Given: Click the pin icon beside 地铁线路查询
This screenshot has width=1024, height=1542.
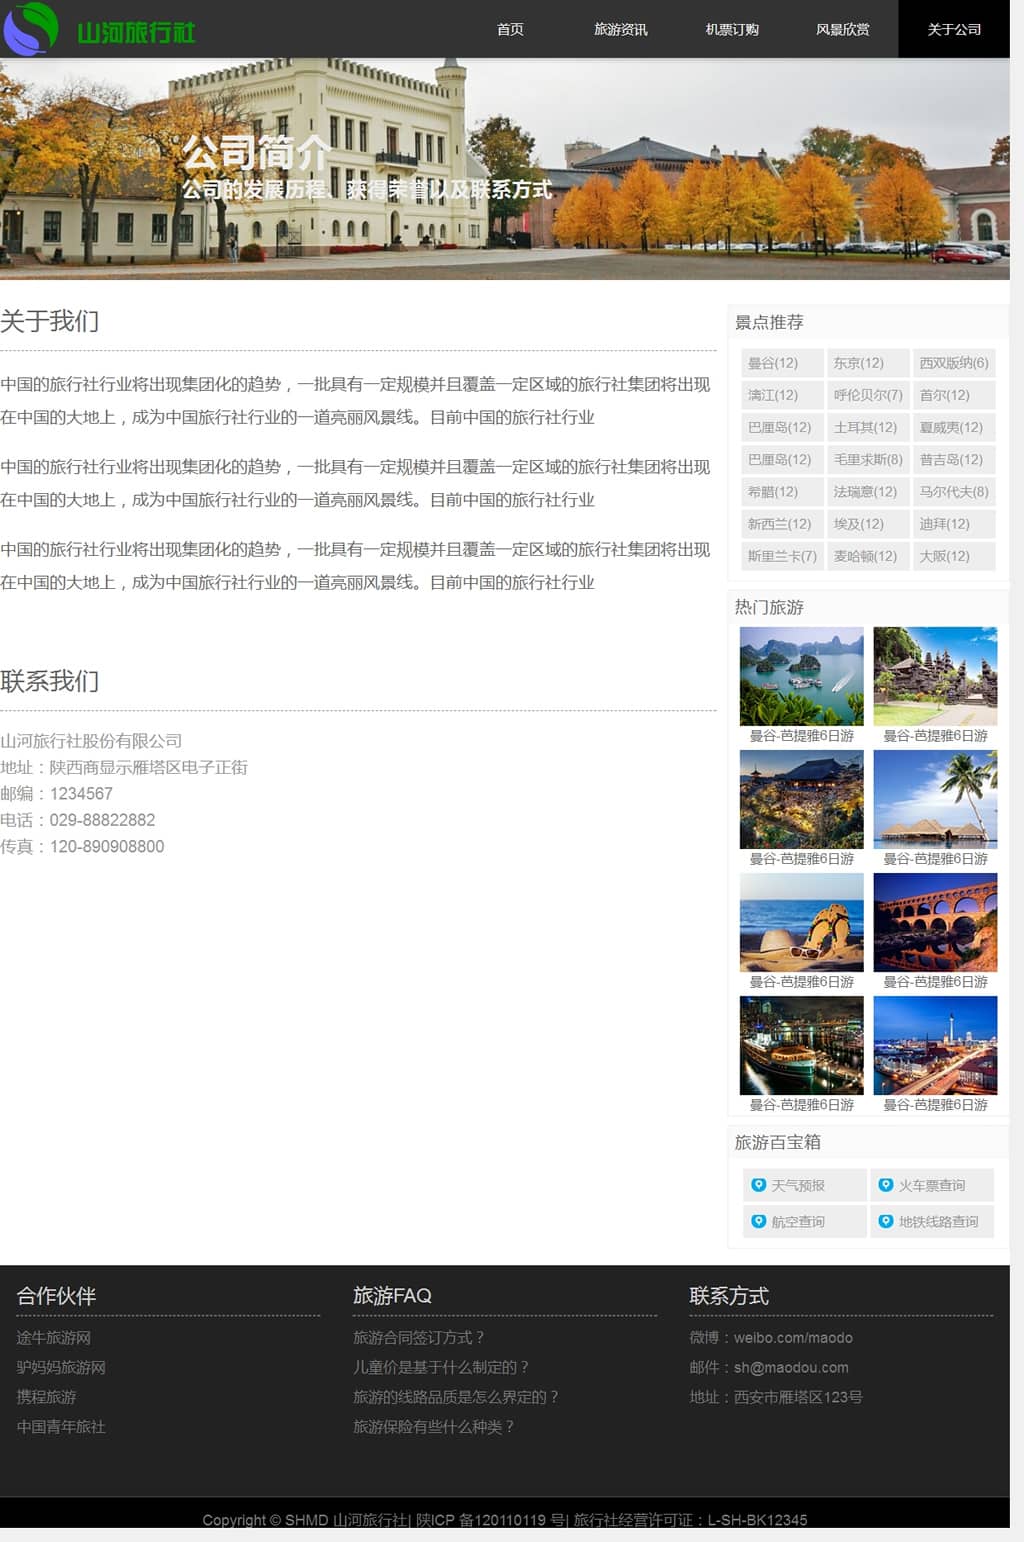Looking at the screenshot, I should [x=885, y=1221].
